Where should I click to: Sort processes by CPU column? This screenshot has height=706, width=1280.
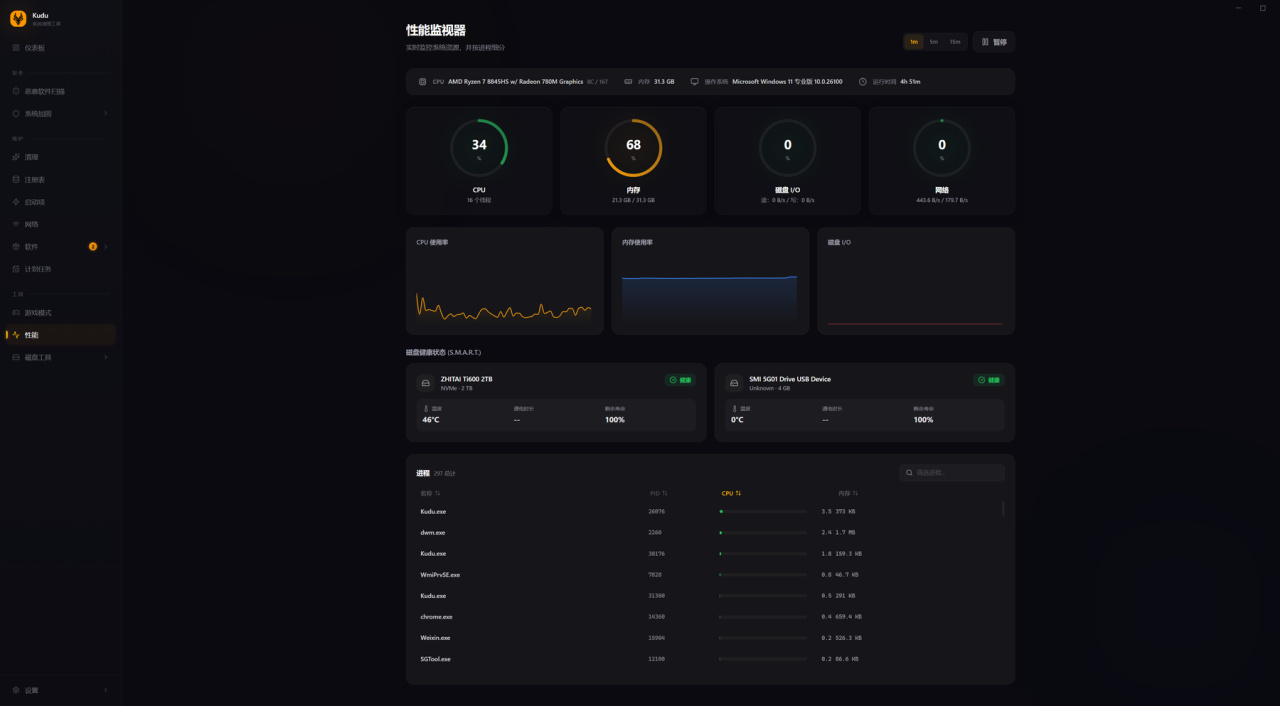click(731, 493)
